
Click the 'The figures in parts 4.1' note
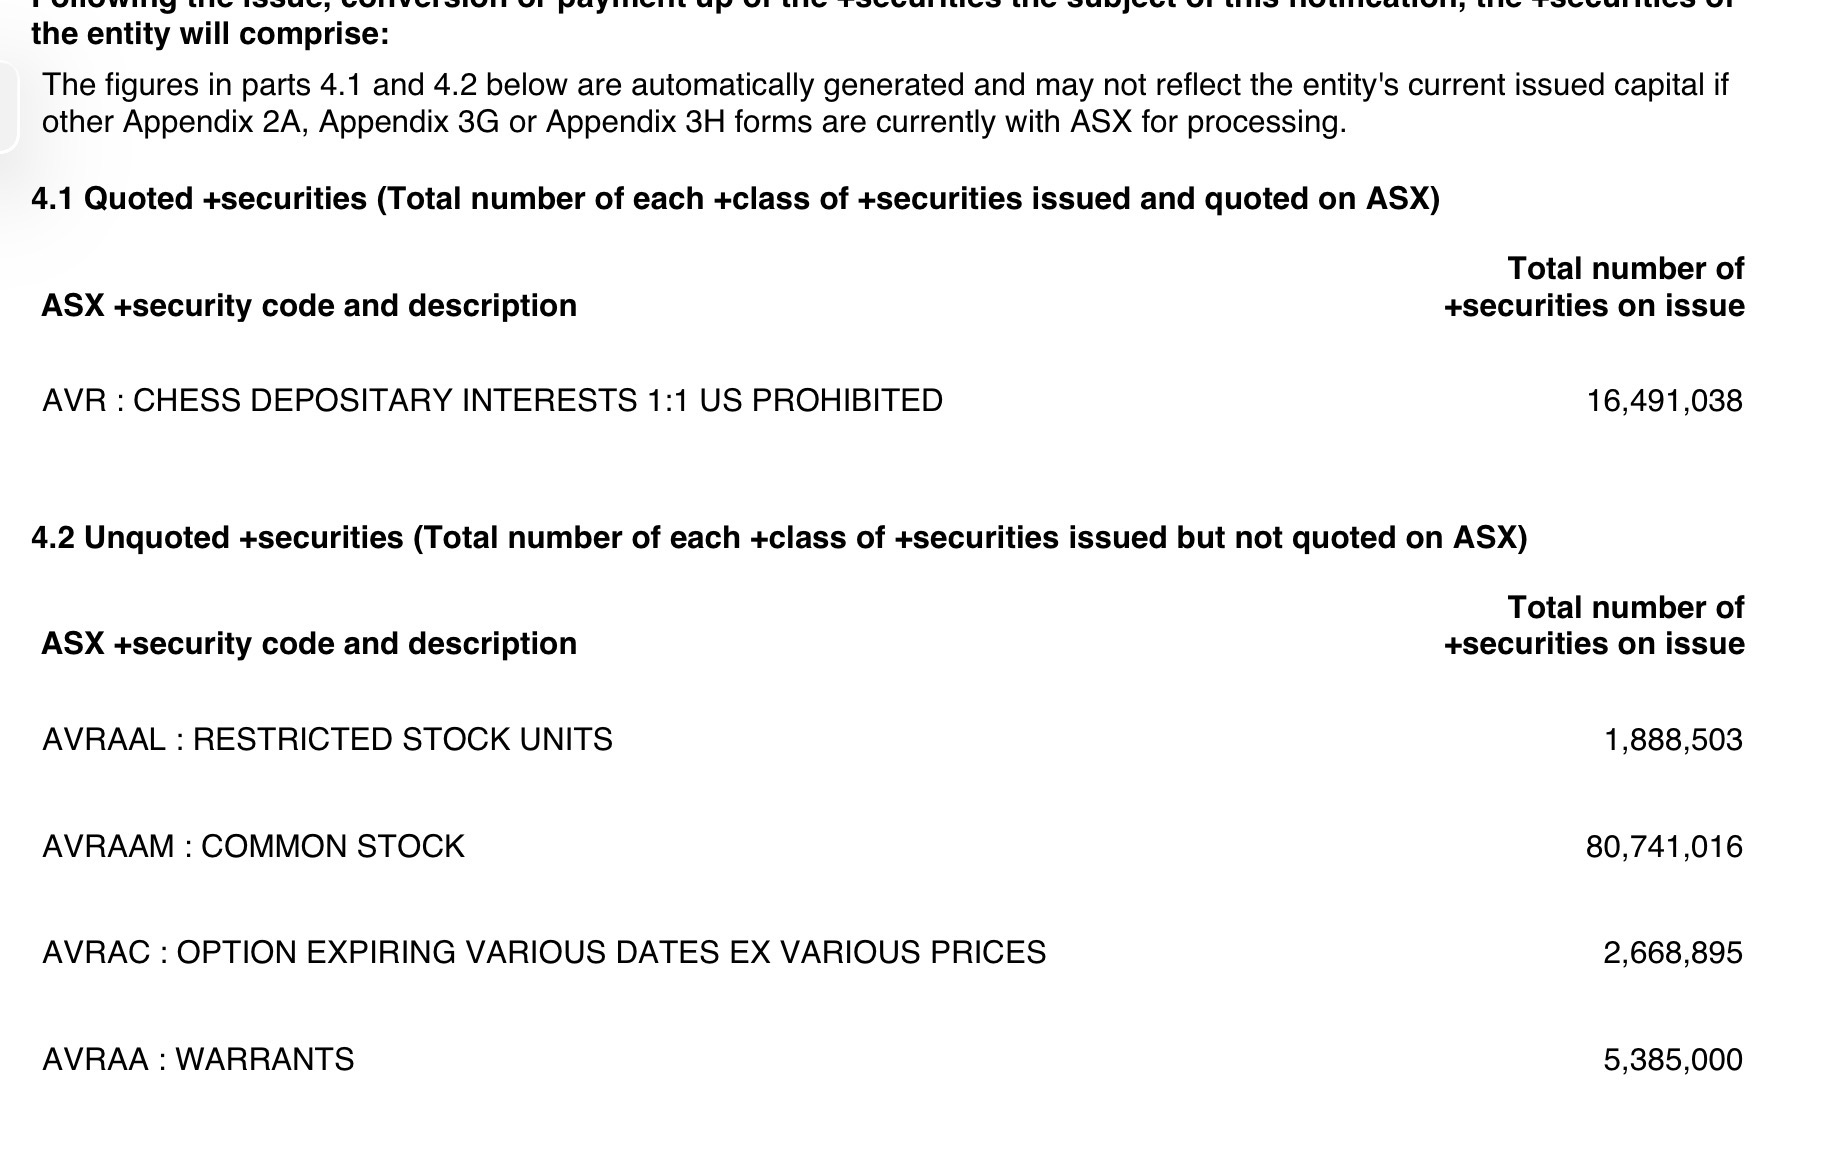884,86
